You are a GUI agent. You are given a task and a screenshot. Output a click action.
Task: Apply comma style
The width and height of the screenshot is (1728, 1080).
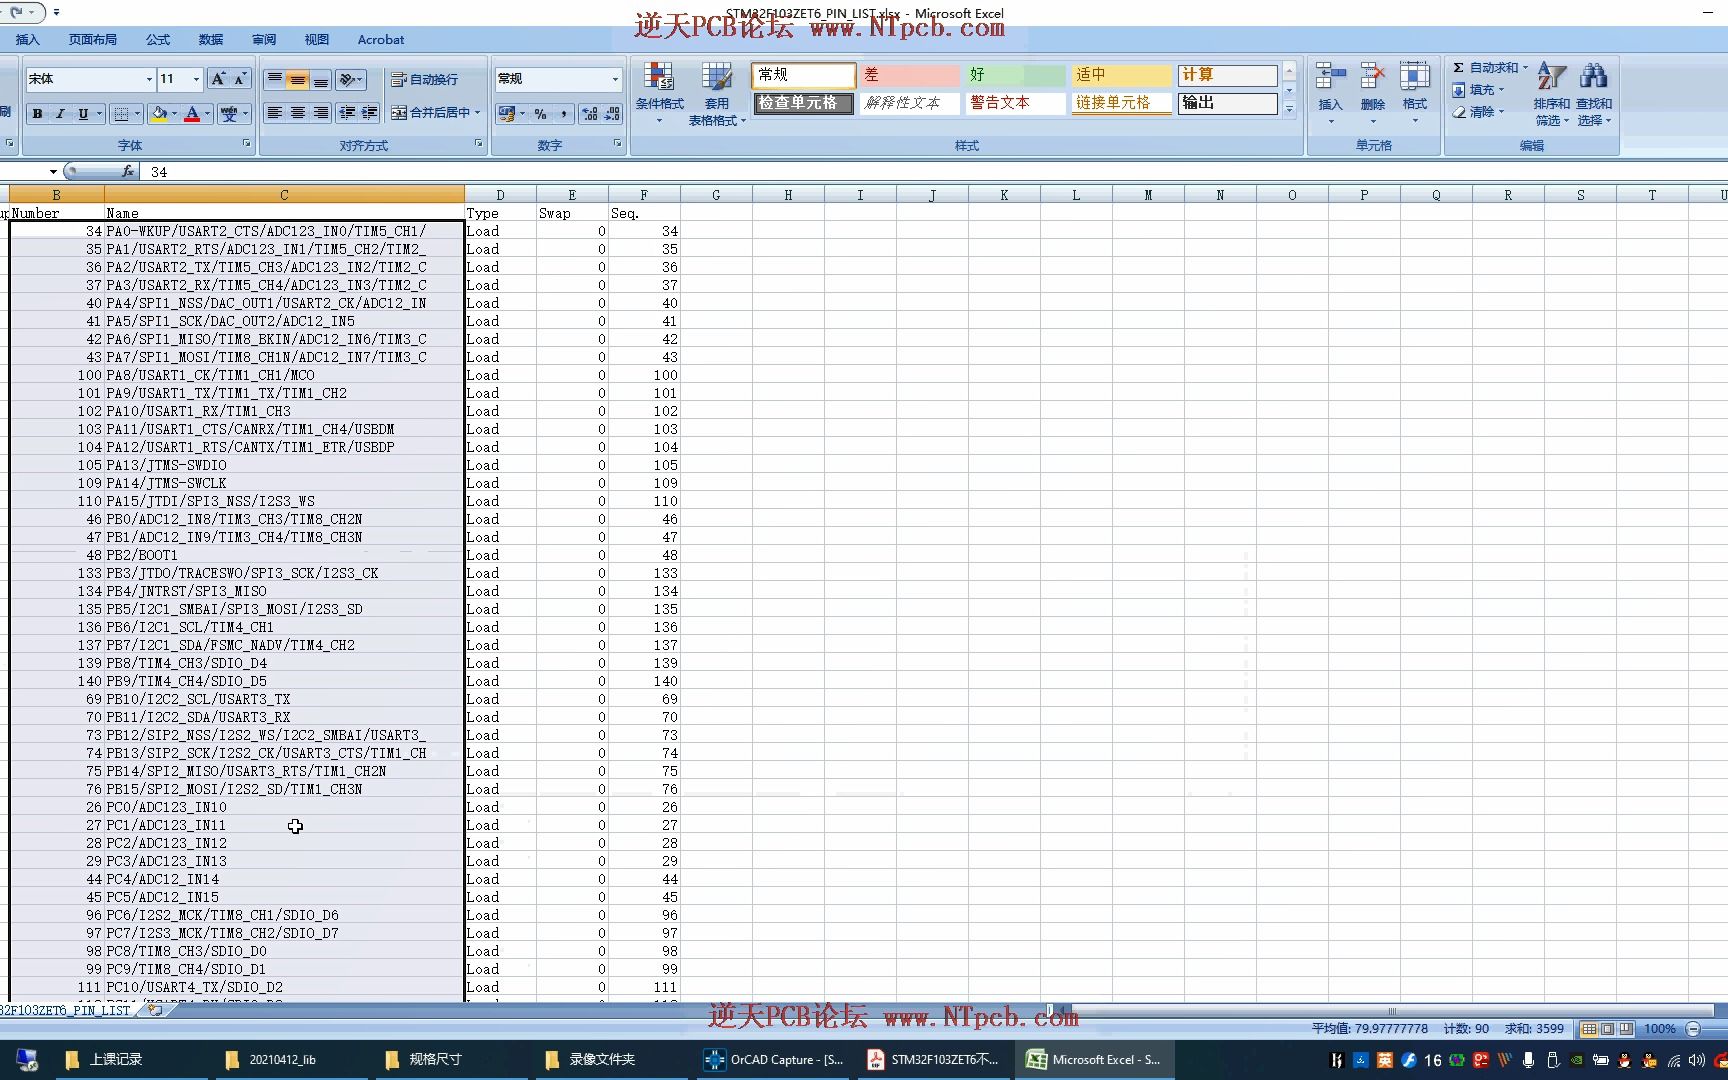tap(564, 113)
